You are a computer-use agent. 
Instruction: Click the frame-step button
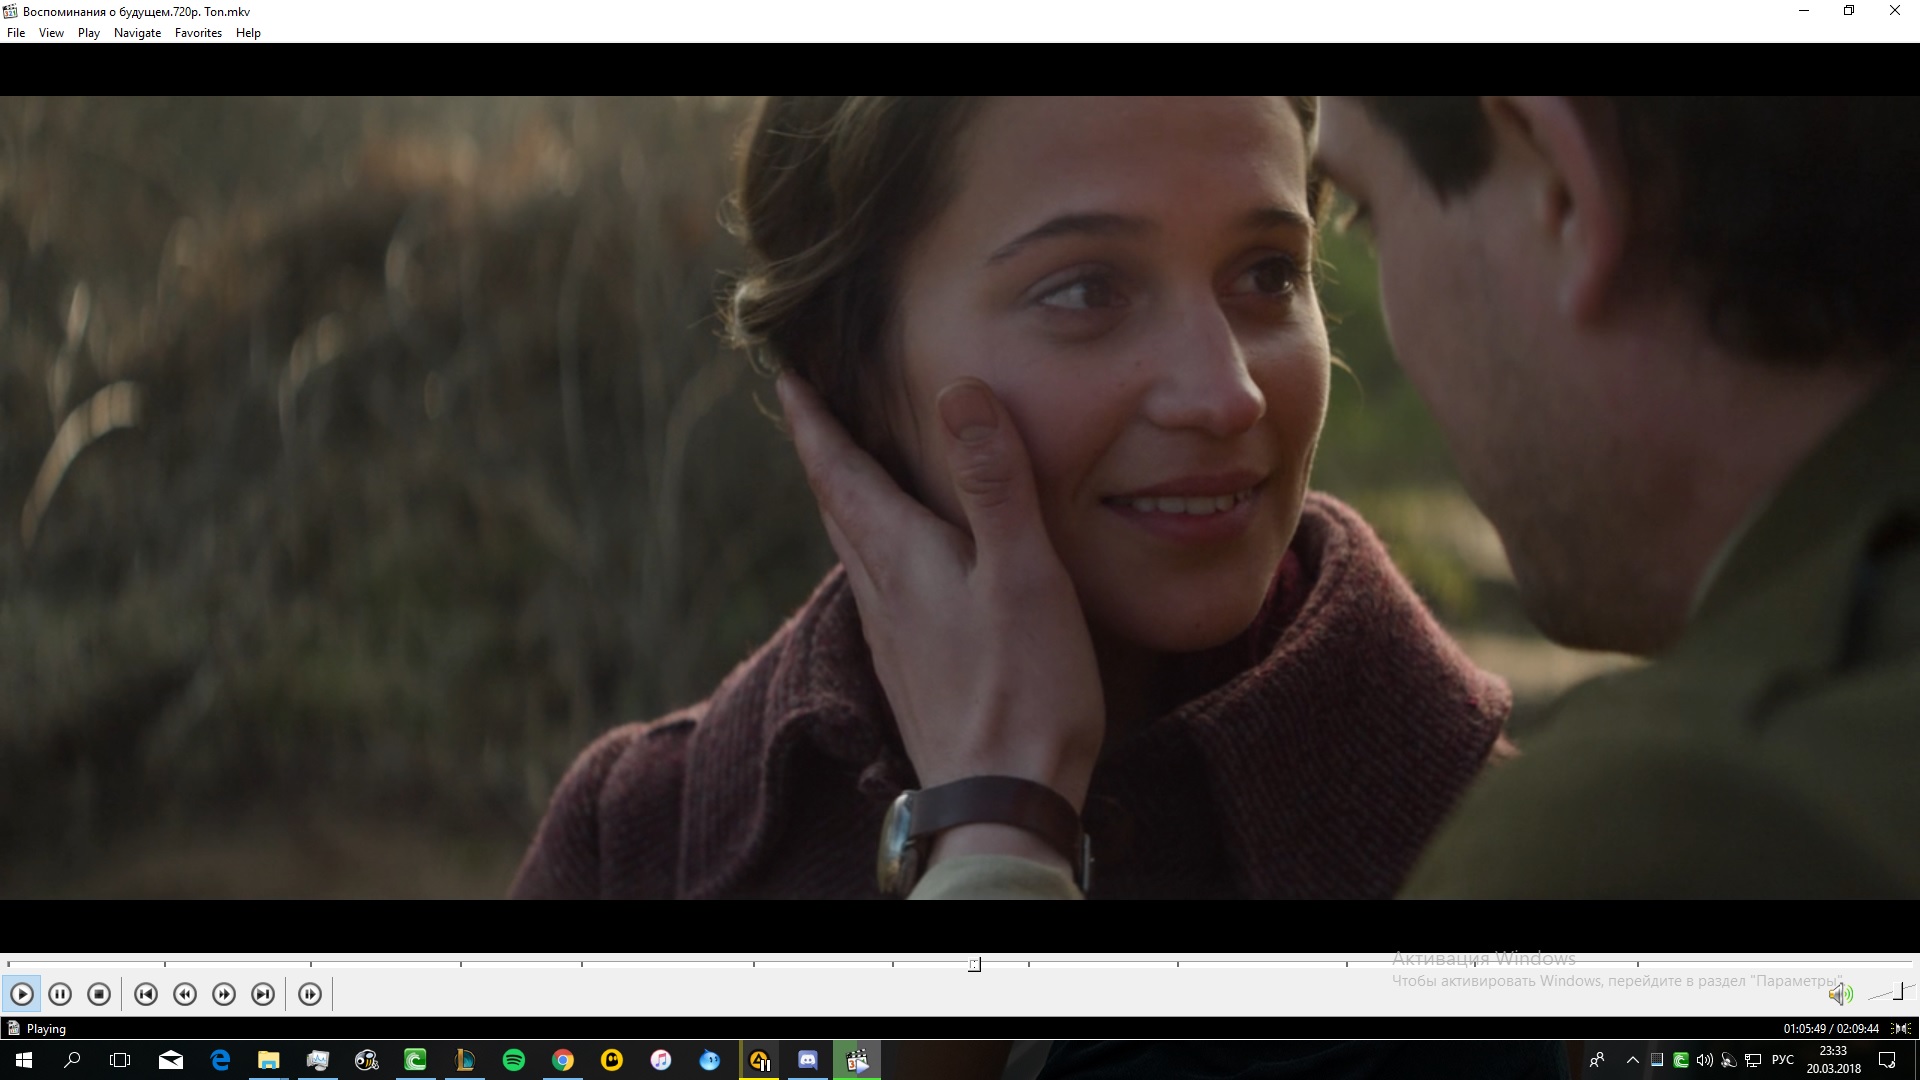click(310, 994)
